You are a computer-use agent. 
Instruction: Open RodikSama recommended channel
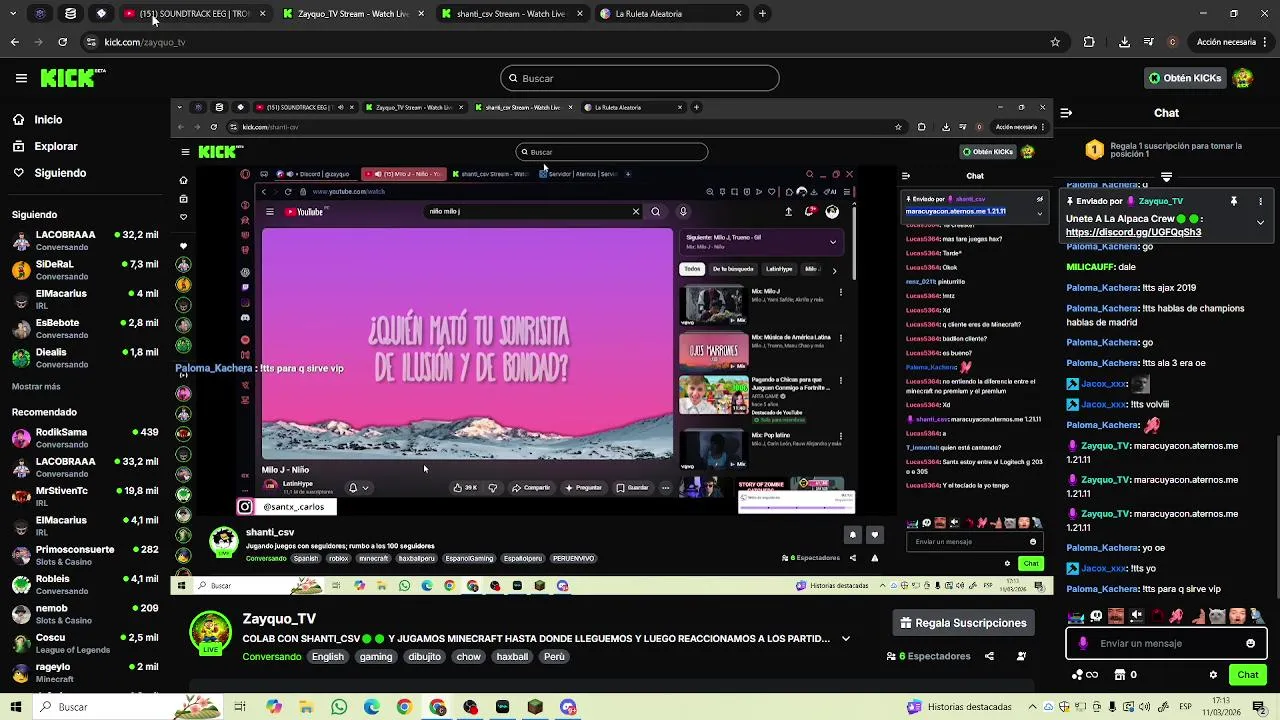[85, 438]
